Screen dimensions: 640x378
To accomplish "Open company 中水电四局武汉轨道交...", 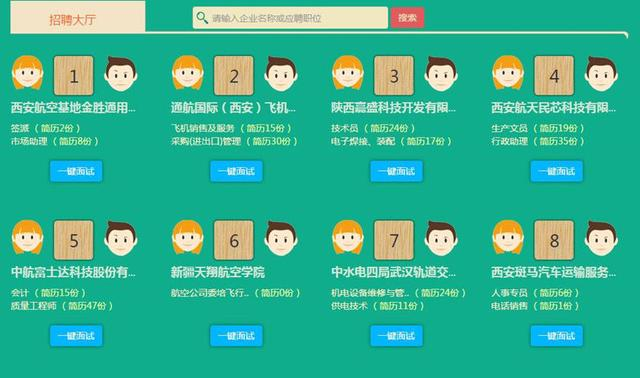I will [393, 272].
